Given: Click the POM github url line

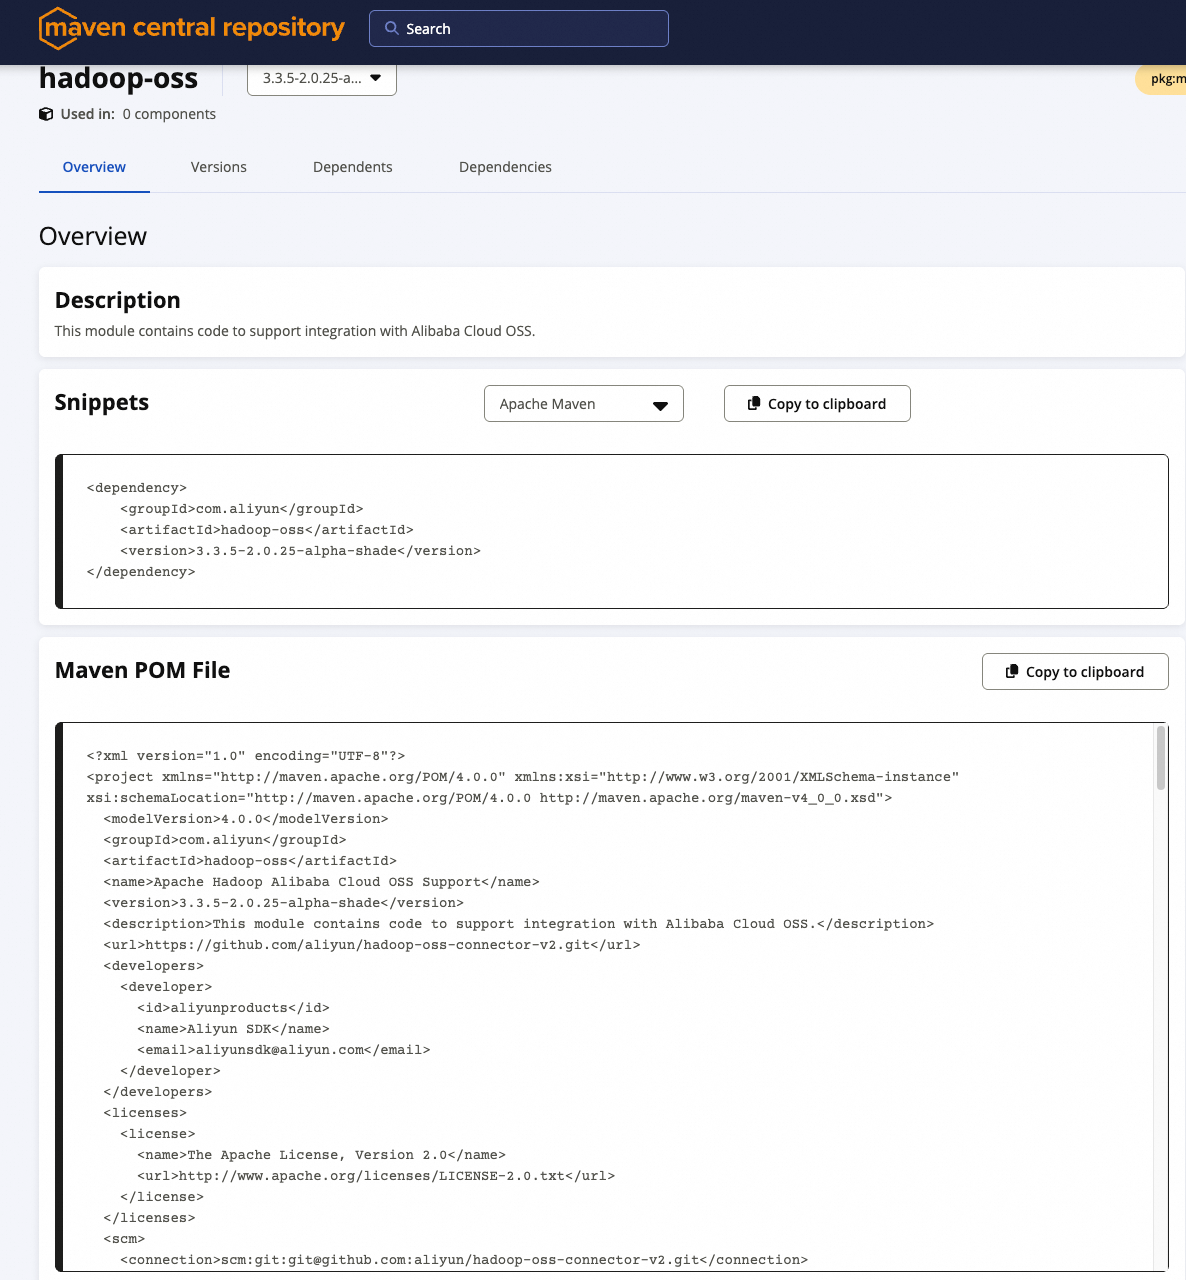Looking at the screenshot, I should point(372,945).
